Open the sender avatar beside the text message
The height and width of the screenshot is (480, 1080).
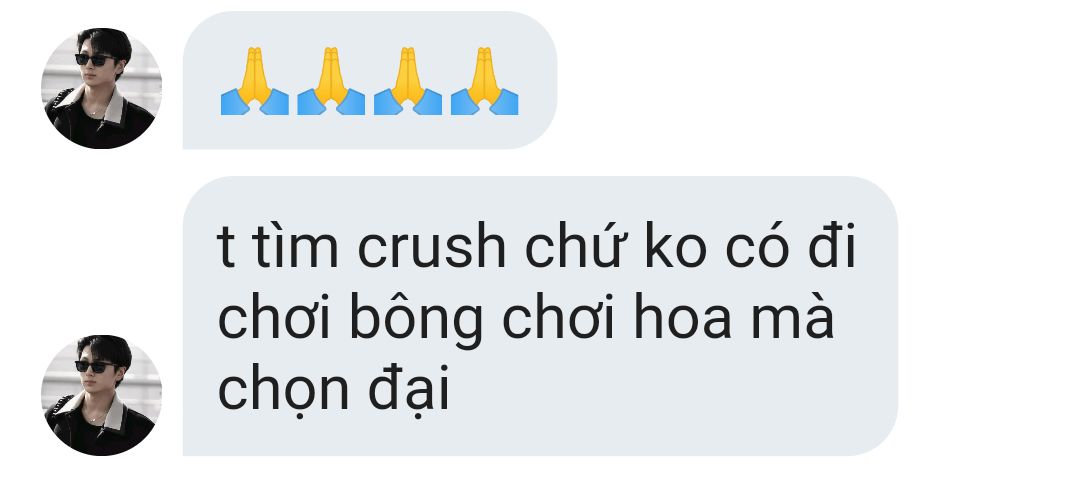(x=101, y=395)
